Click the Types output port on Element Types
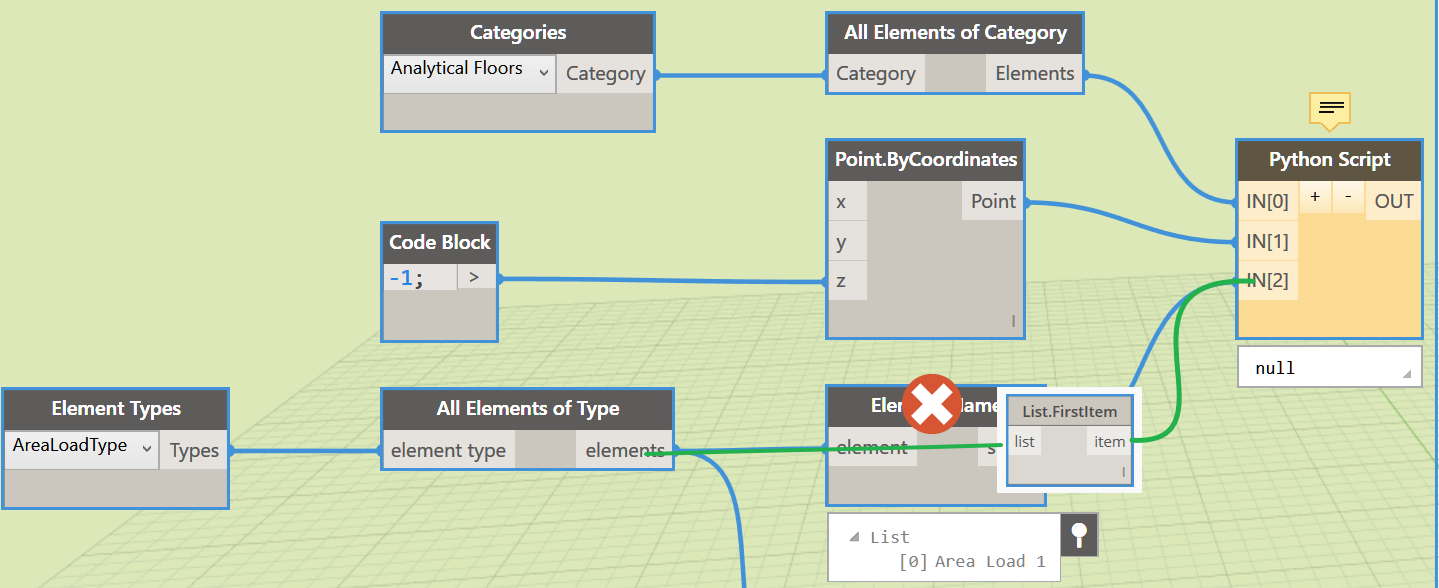 [x=194, y=450]
